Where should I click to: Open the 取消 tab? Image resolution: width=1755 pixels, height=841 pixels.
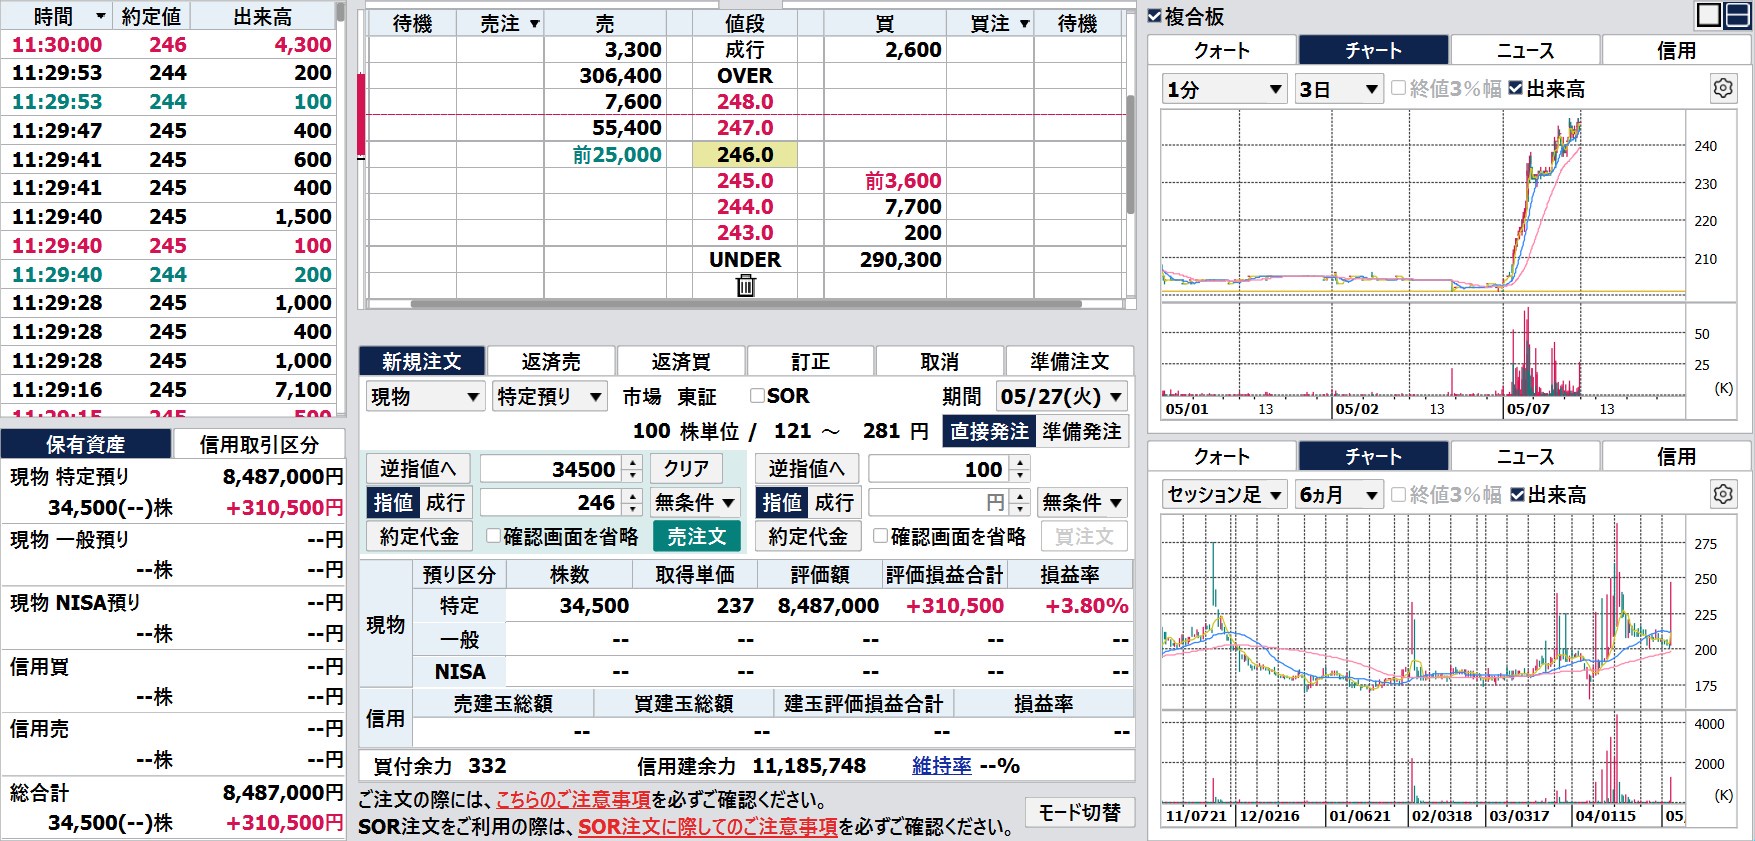940,361
